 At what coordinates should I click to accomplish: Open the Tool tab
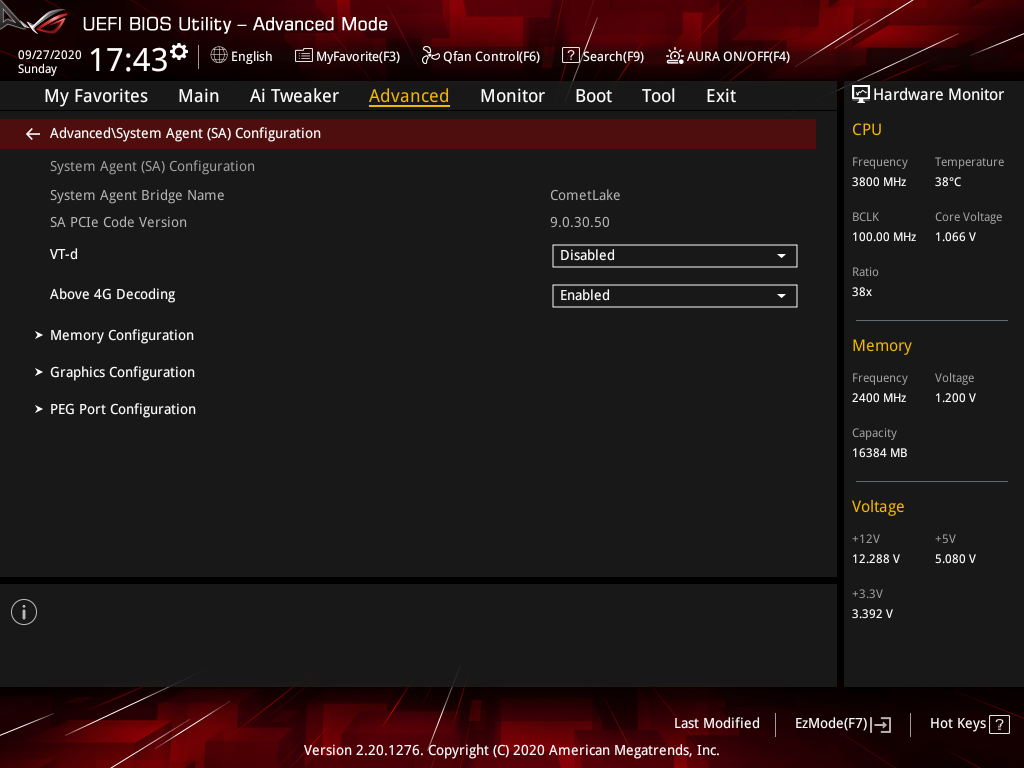pyautogui.click(x=658, y=96)
